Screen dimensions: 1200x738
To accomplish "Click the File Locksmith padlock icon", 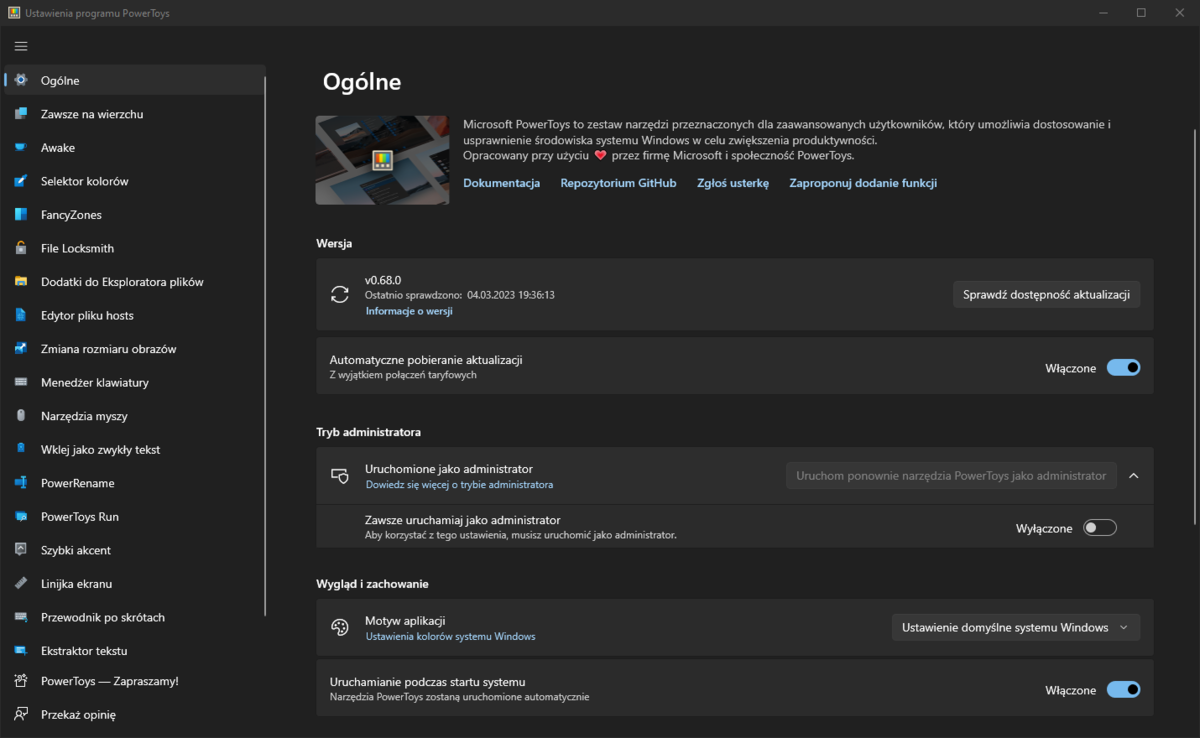I will click(21, 248).
